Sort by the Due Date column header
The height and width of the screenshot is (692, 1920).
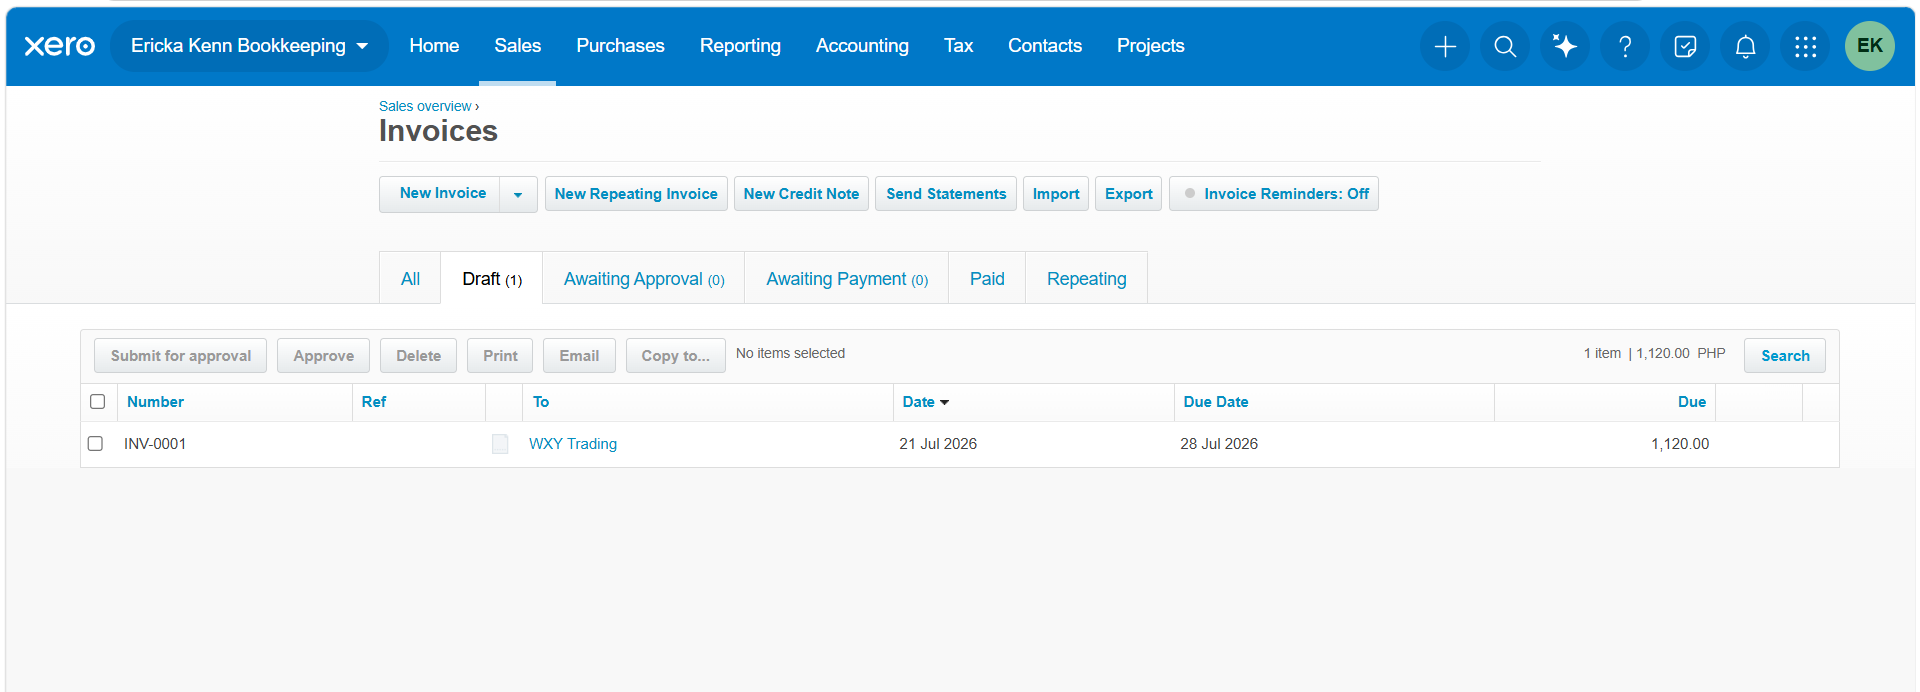(1216, 402)
